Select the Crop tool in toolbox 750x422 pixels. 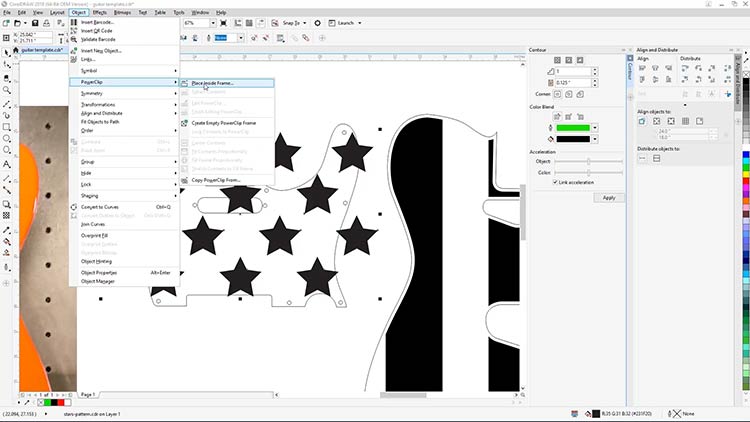point(6,78)
